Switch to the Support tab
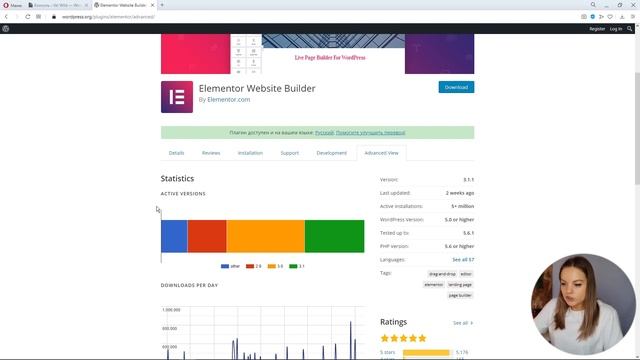This screenshot has width=640, height=360. point(289,153)
